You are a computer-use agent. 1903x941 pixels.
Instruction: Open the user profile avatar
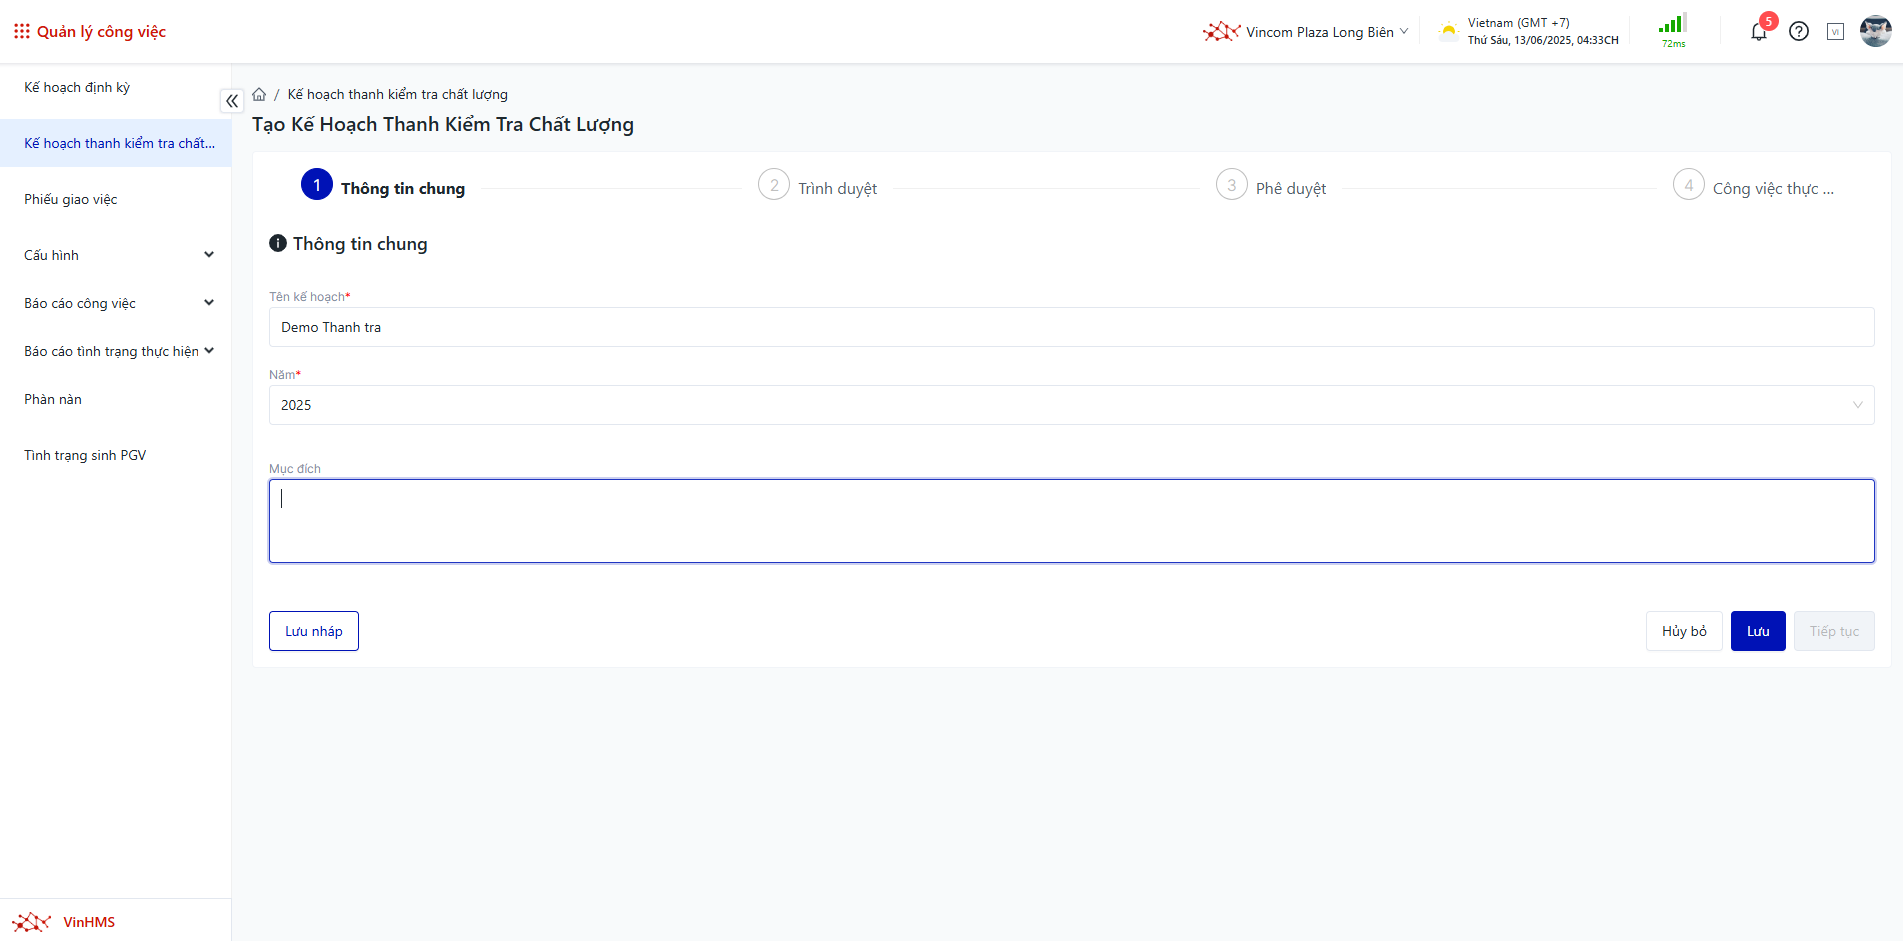click(x=1875, y=31)
